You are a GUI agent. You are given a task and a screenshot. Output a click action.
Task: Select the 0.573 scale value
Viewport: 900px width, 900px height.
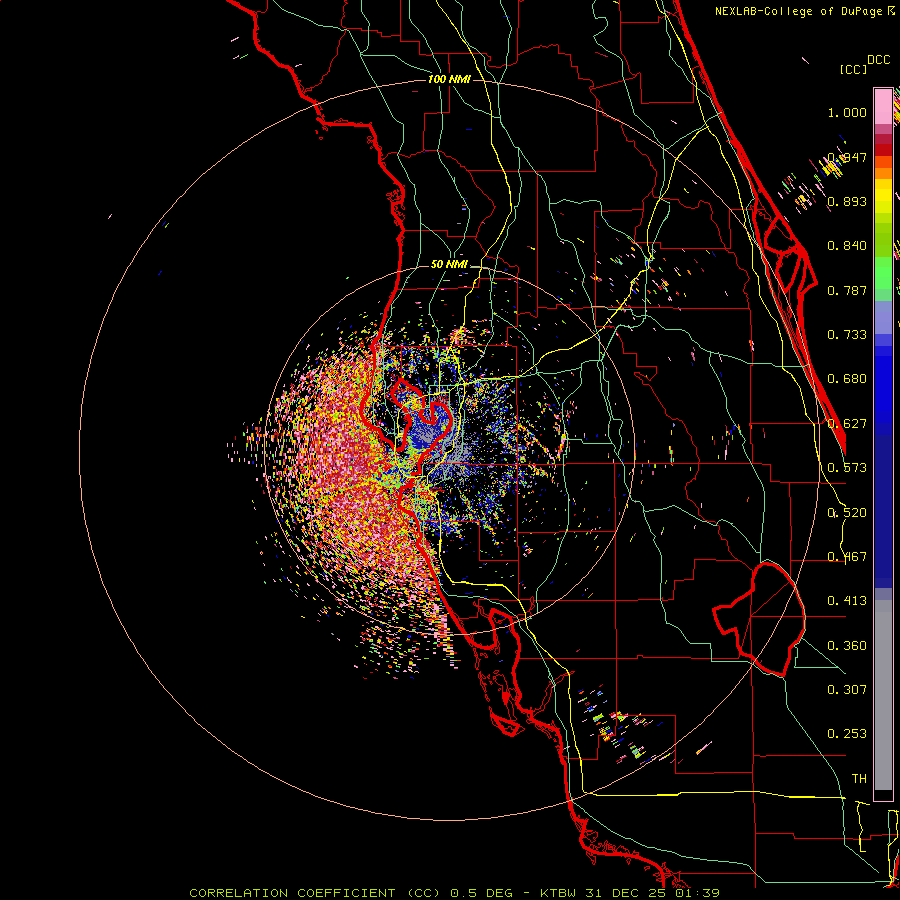[847, 468]
